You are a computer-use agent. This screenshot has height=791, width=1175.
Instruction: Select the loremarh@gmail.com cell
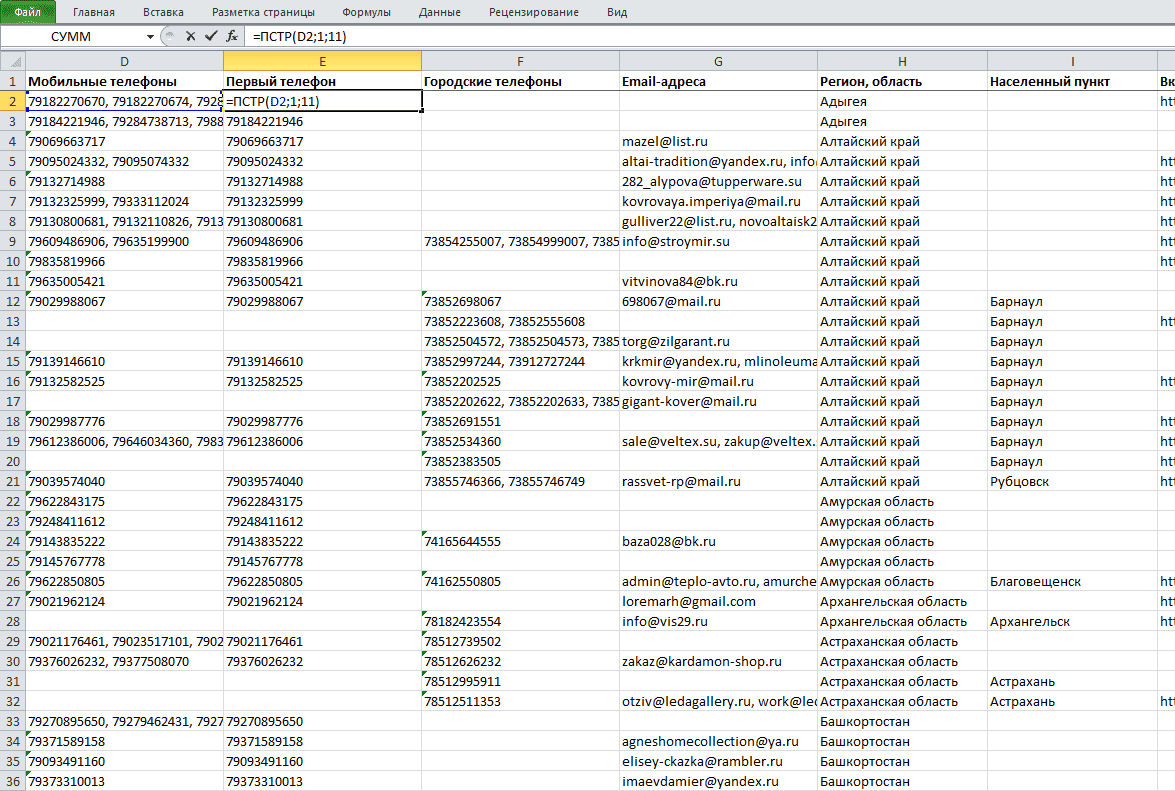click(x=718, y=601)
